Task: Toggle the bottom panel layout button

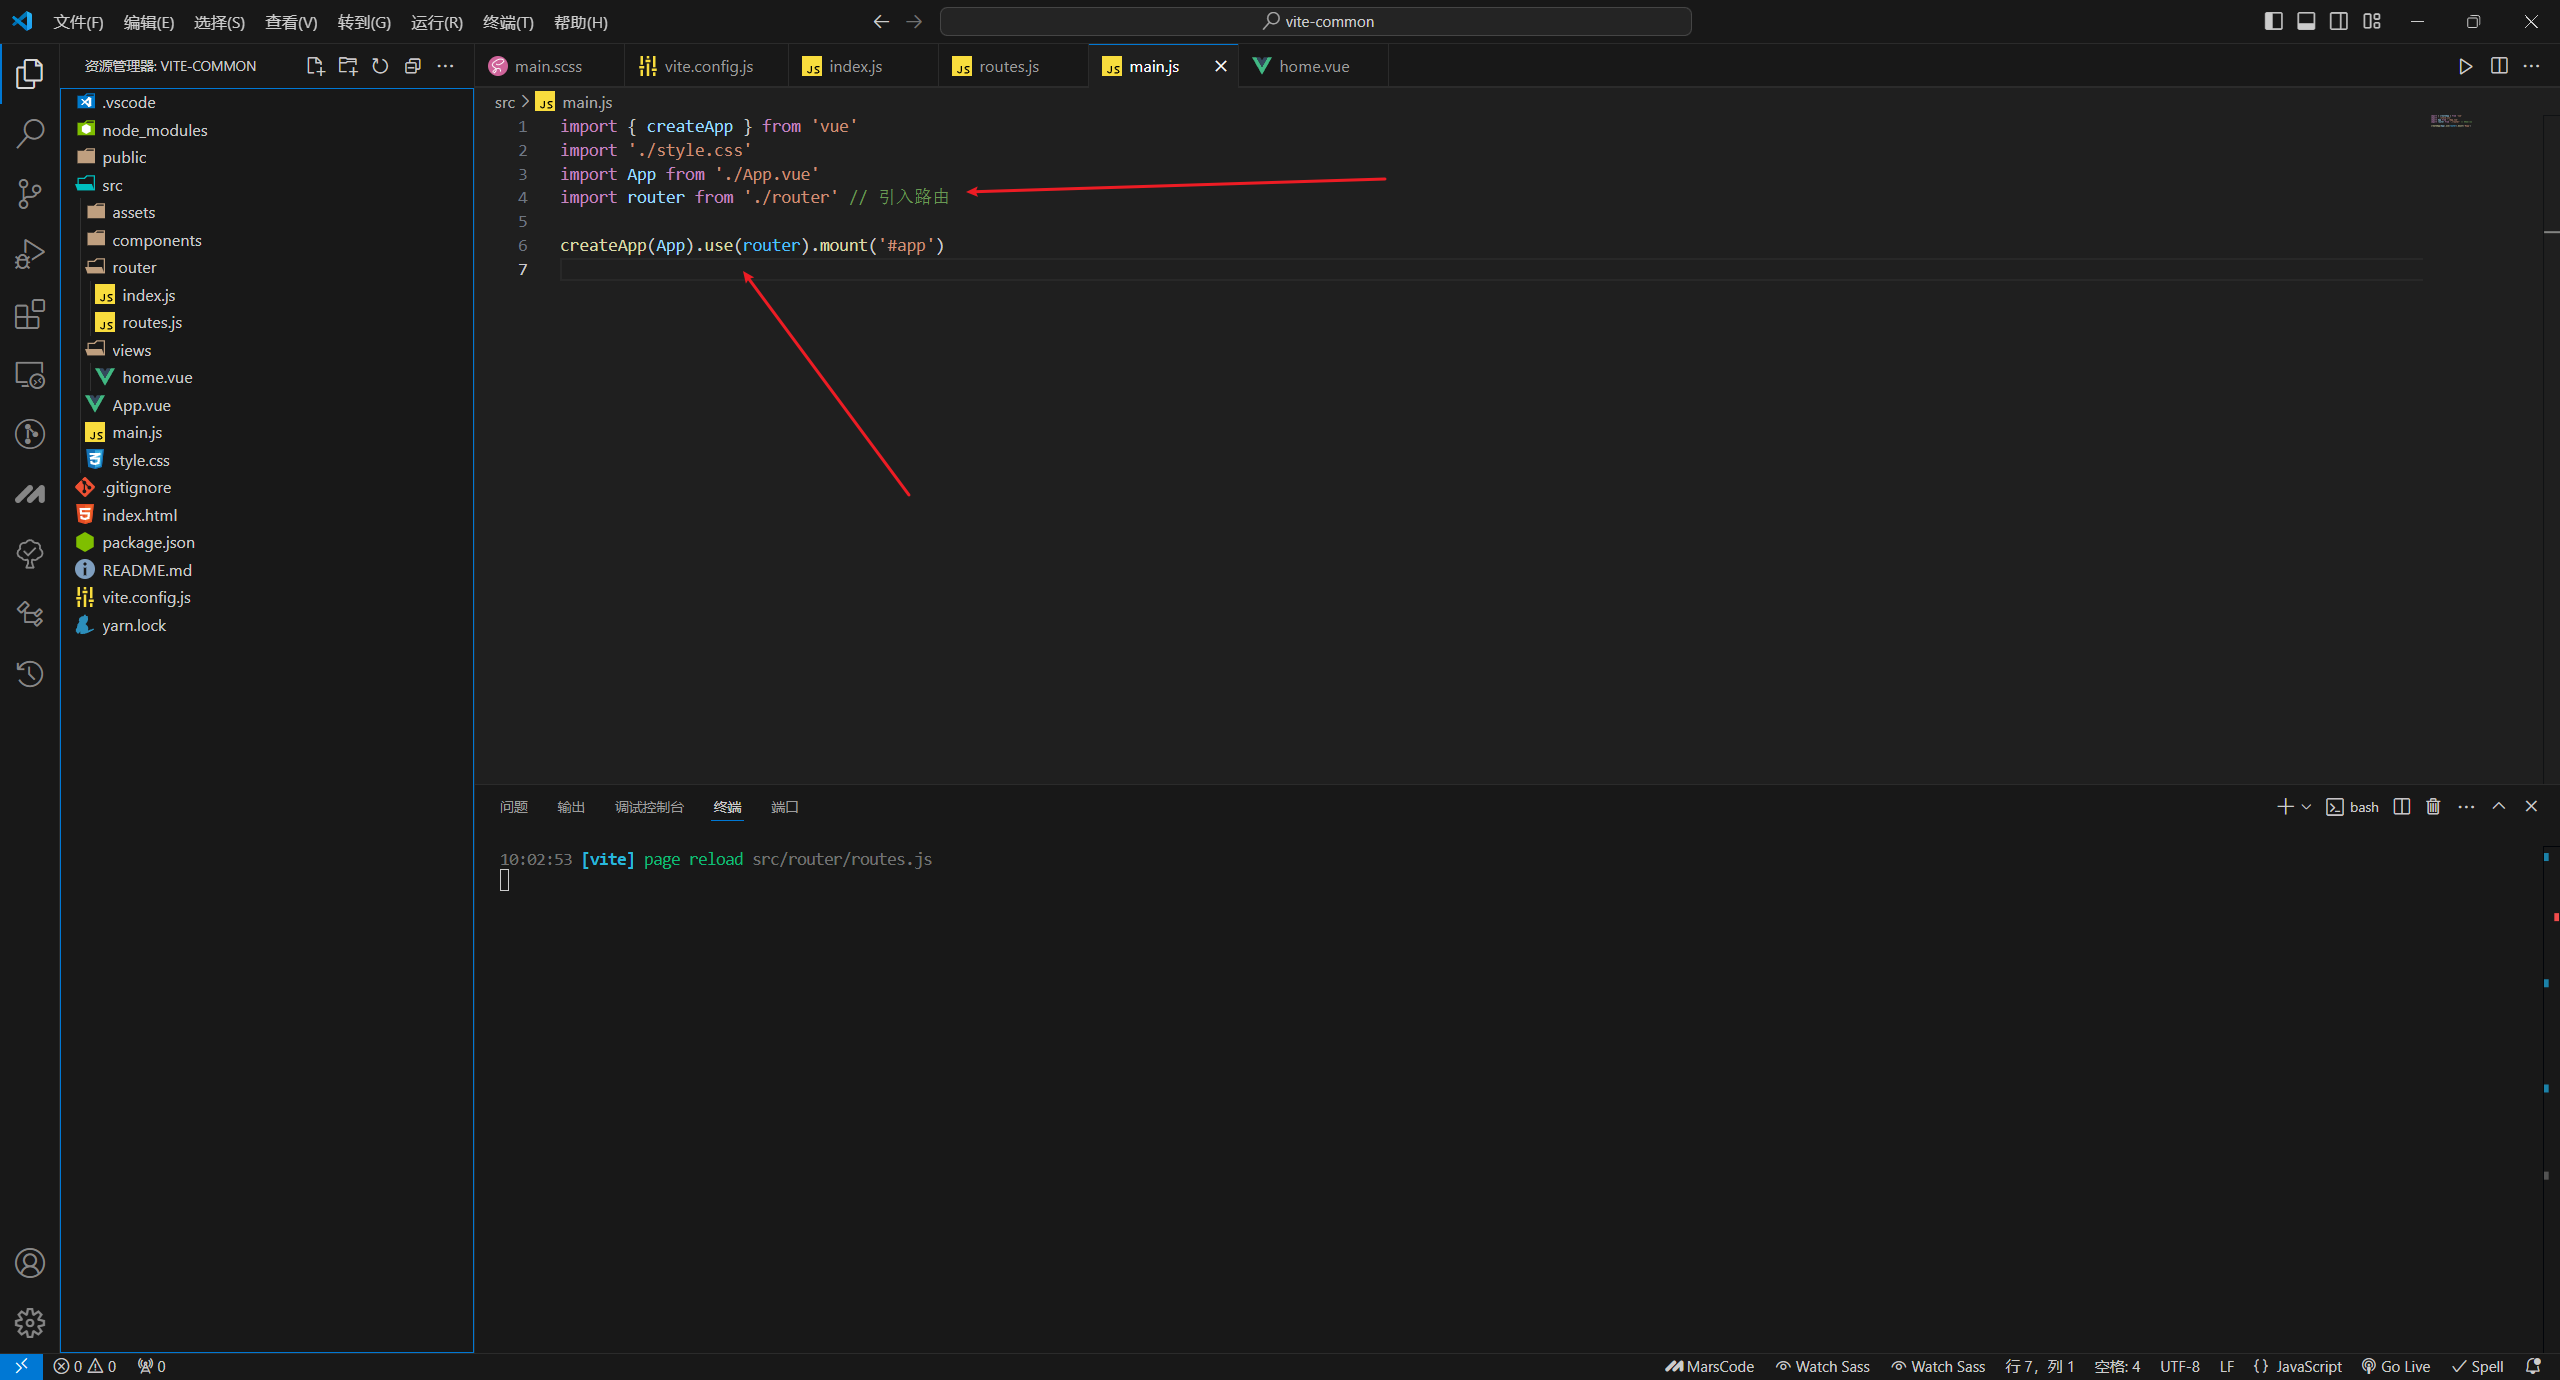Action: tap(2306, 21)
